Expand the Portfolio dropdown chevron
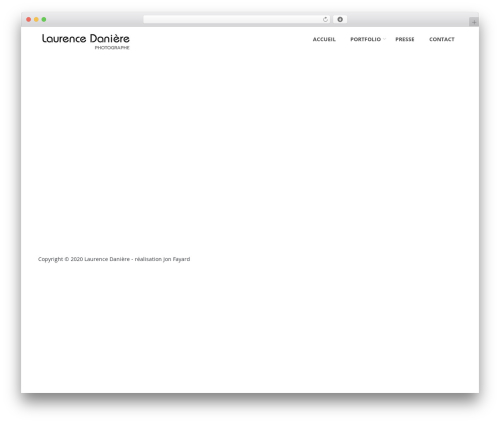 pyautogui.click(x=384, y=39)
